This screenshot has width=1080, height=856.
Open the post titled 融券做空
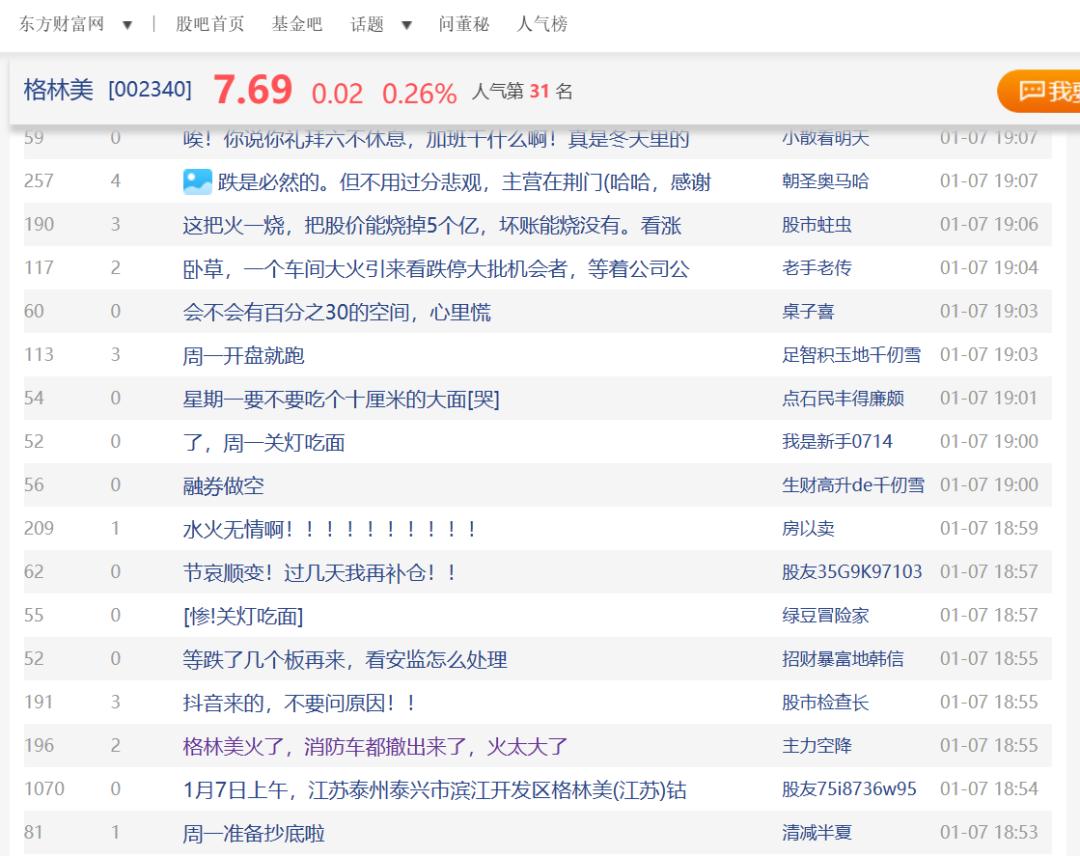coord(223,486)
